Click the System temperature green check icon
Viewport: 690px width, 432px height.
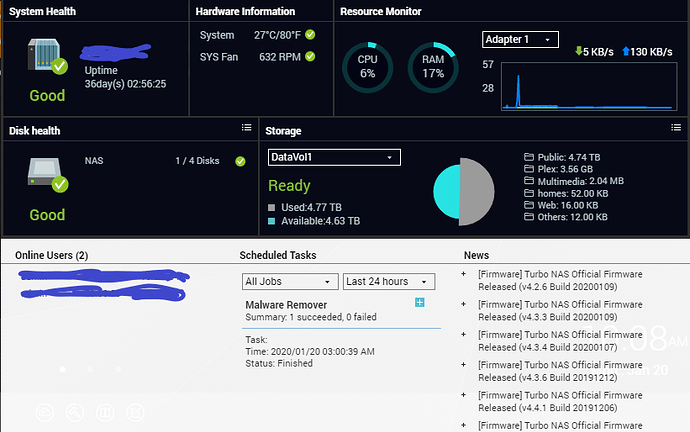(x=310, y=34)
